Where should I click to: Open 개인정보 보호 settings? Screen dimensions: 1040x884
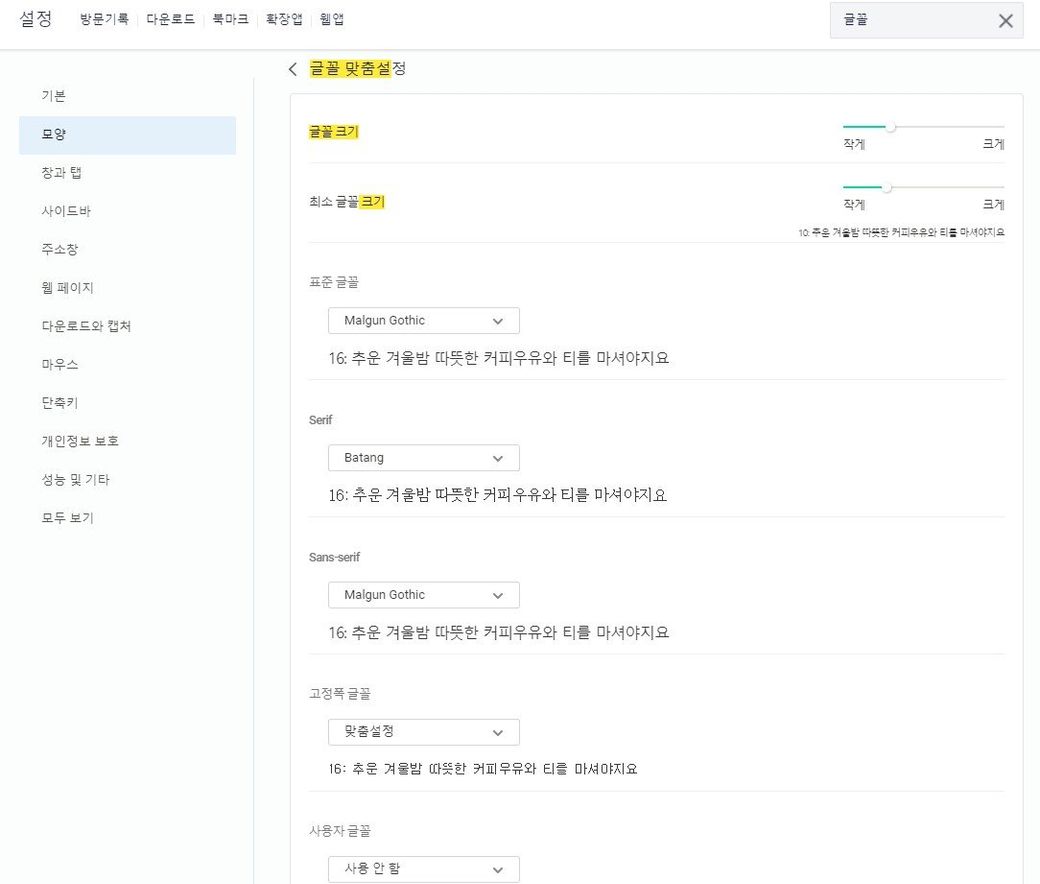tap(80, 441)
